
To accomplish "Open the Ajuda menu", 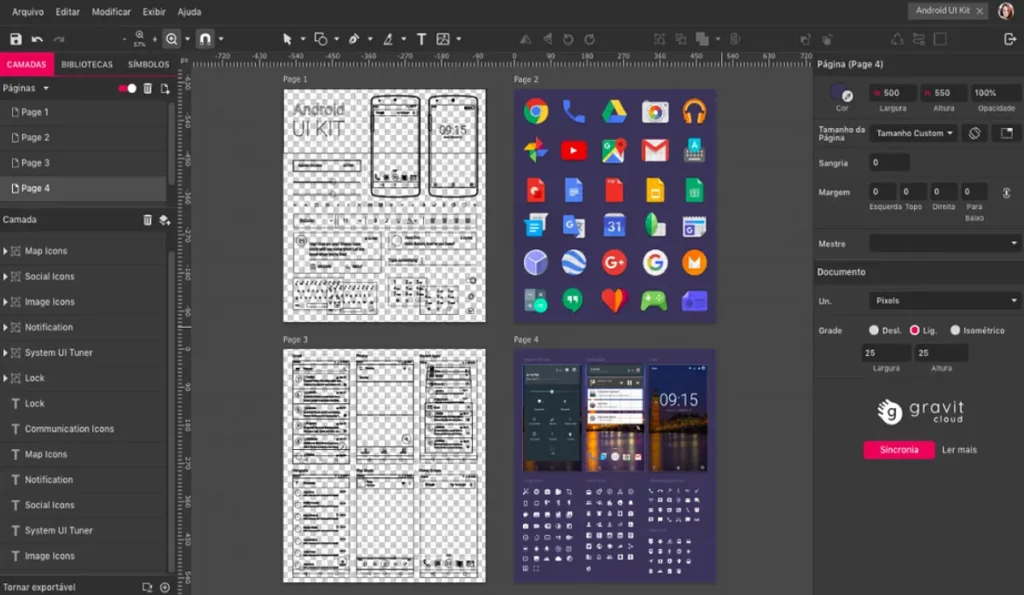I will pyautogui.click(x=189, y=12).
